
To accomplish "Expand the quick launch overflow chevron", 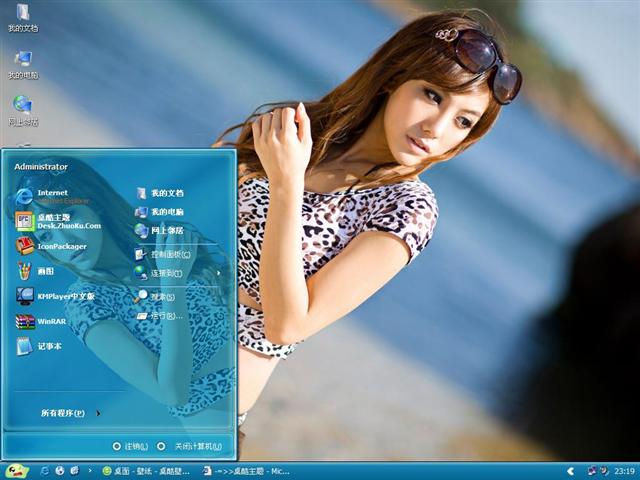I will pos(90,471).
